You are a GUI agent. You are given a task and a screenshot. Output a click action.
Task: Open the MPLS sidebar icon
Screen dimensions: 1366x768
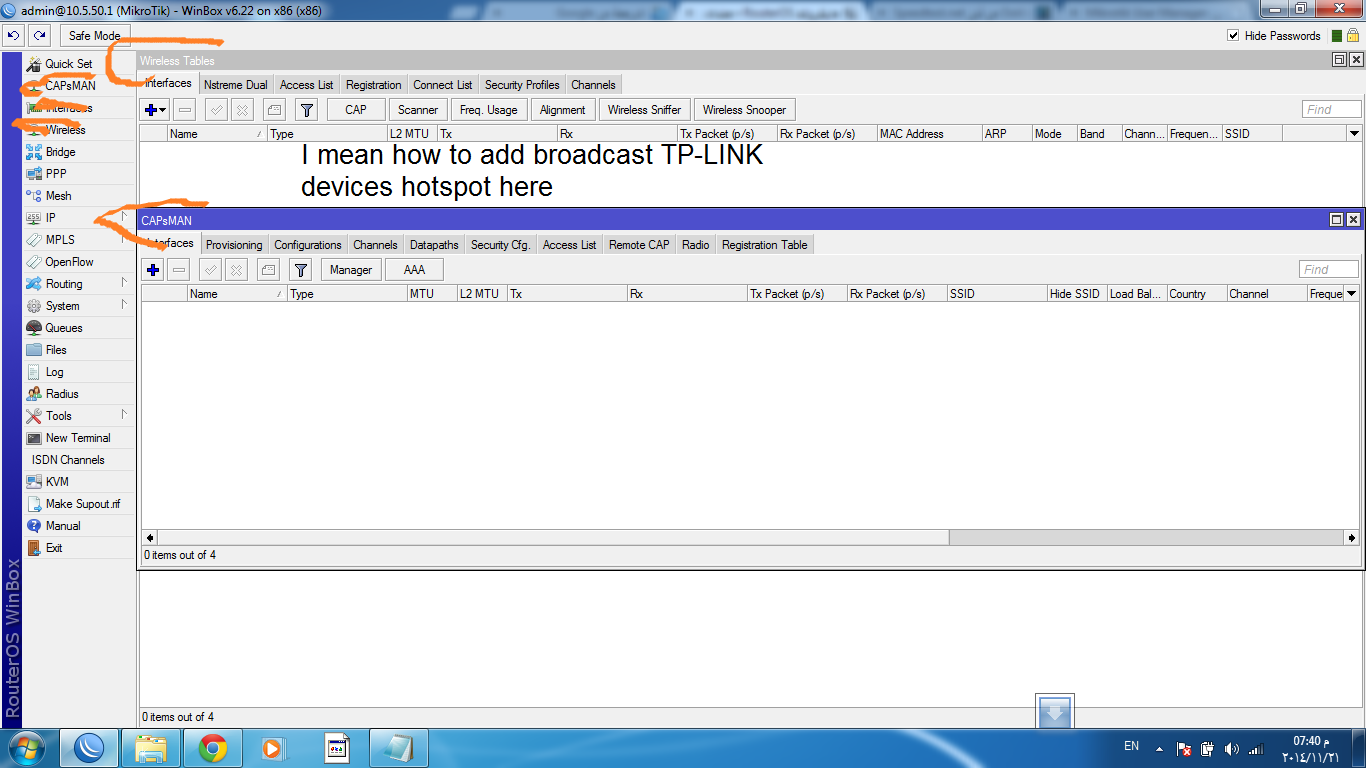[34, 240]
